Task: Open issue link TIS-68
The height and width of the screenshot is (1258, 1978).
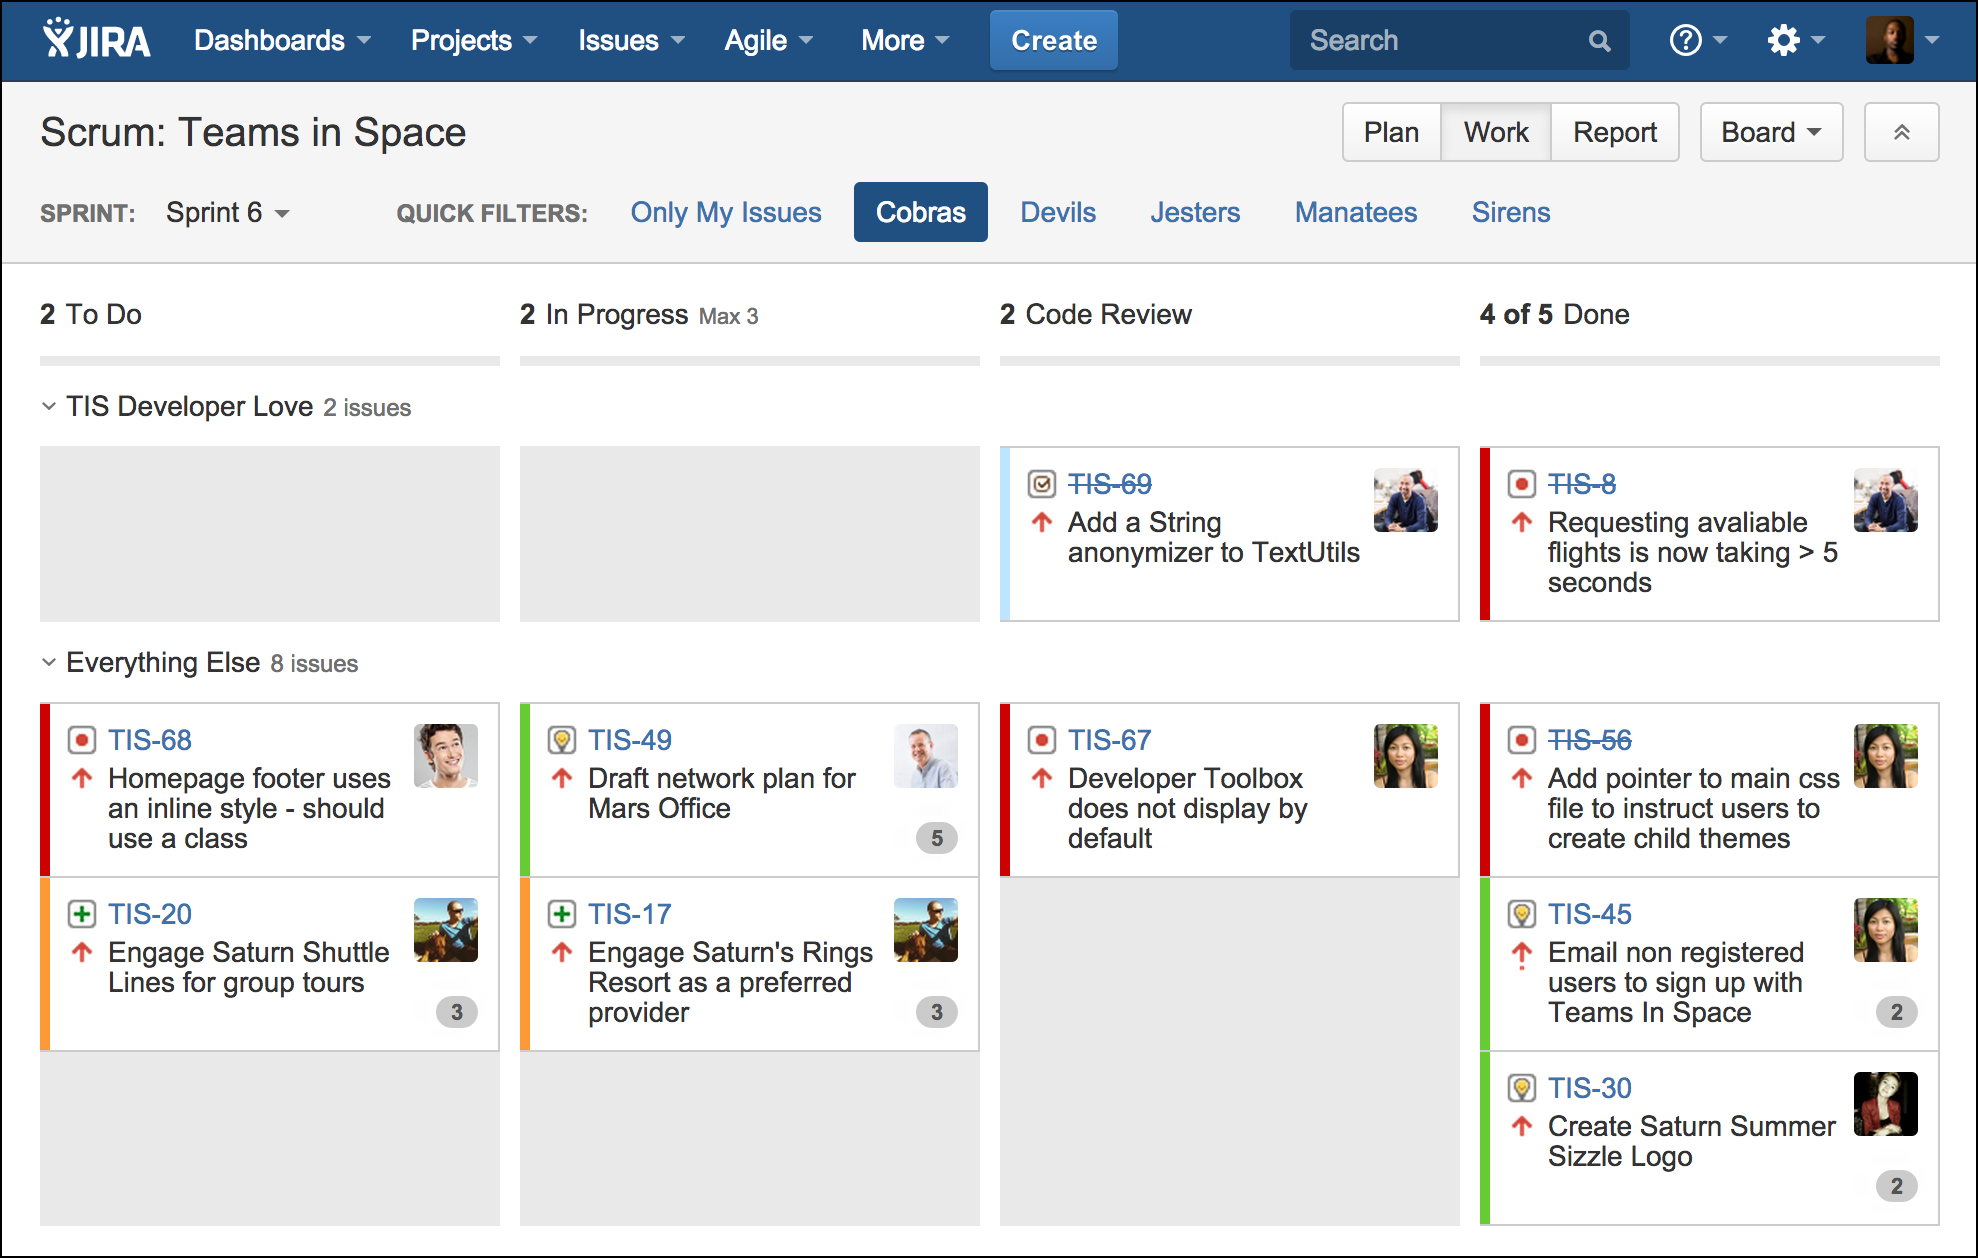Action: click(149, 740)
